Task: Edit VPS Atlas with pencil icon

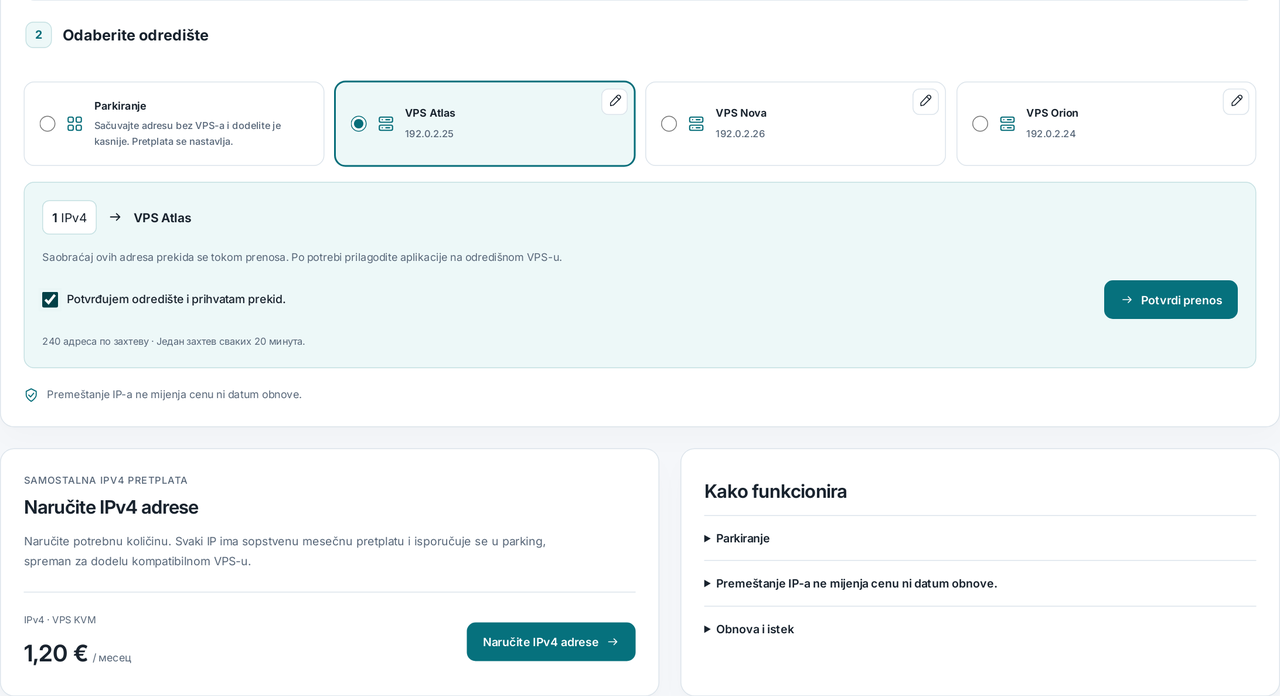Action: click(615, 101)
